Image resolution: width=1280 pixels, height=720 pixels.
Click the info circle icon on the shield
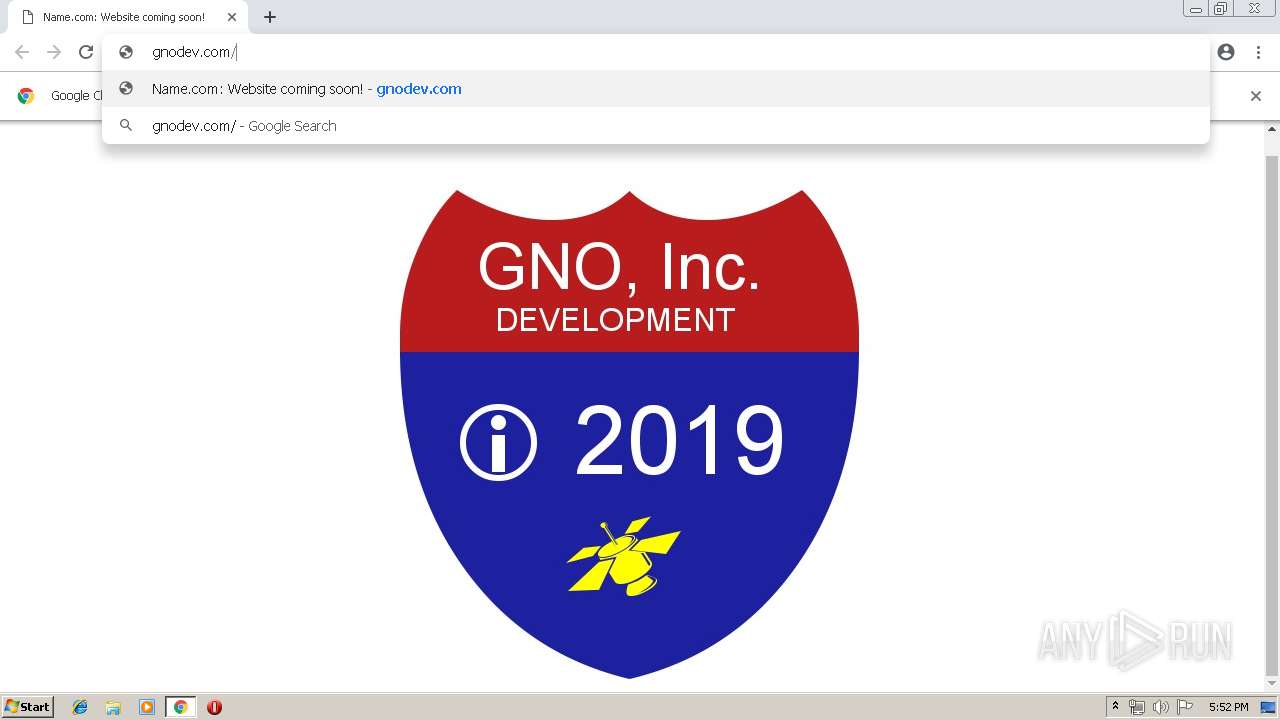coord(498,443)
